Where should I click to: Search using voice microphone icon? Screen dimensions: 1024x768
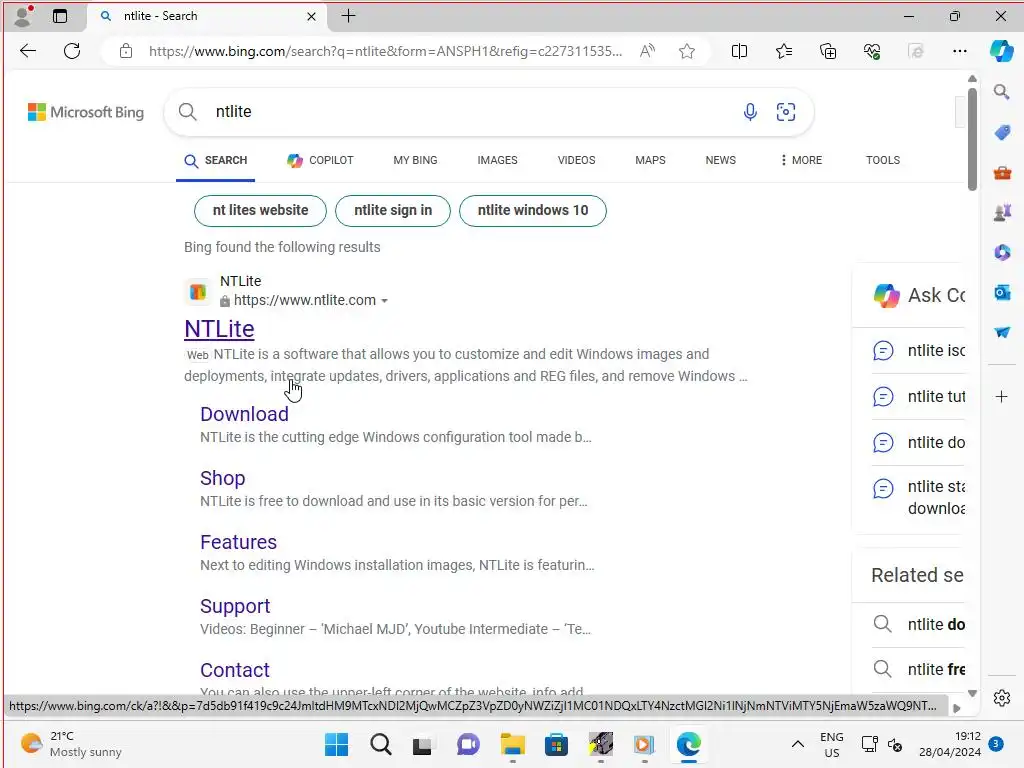tap(750, 112)
